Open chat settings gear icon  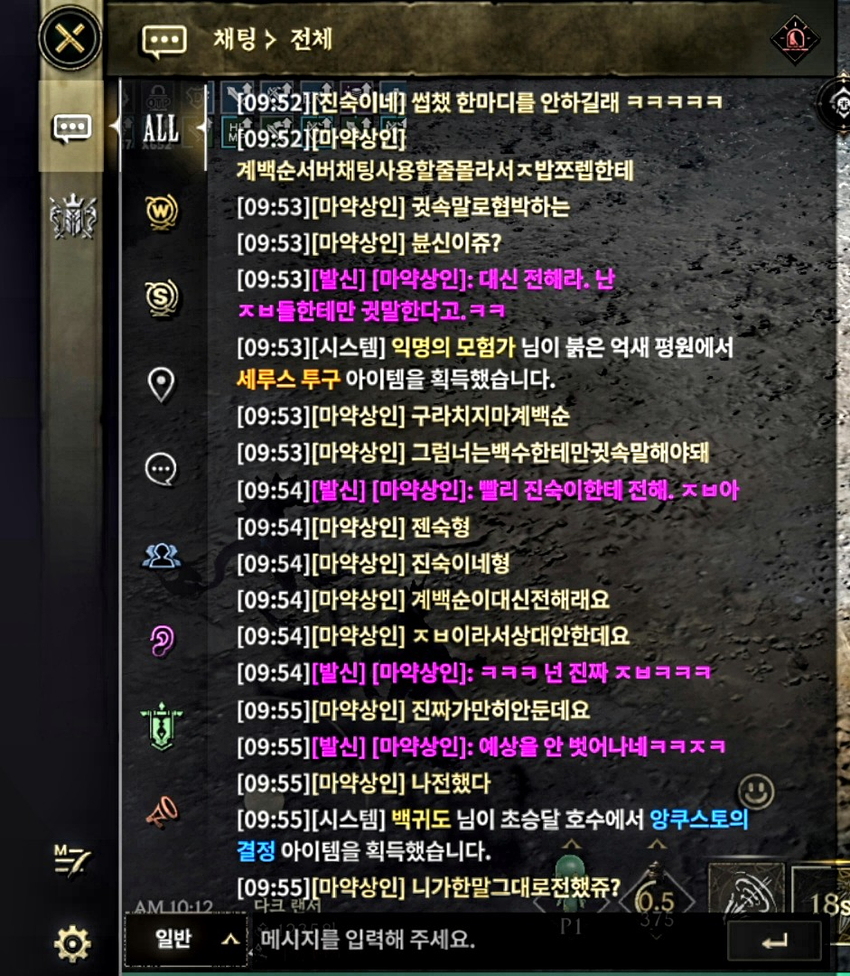(72, 944)
